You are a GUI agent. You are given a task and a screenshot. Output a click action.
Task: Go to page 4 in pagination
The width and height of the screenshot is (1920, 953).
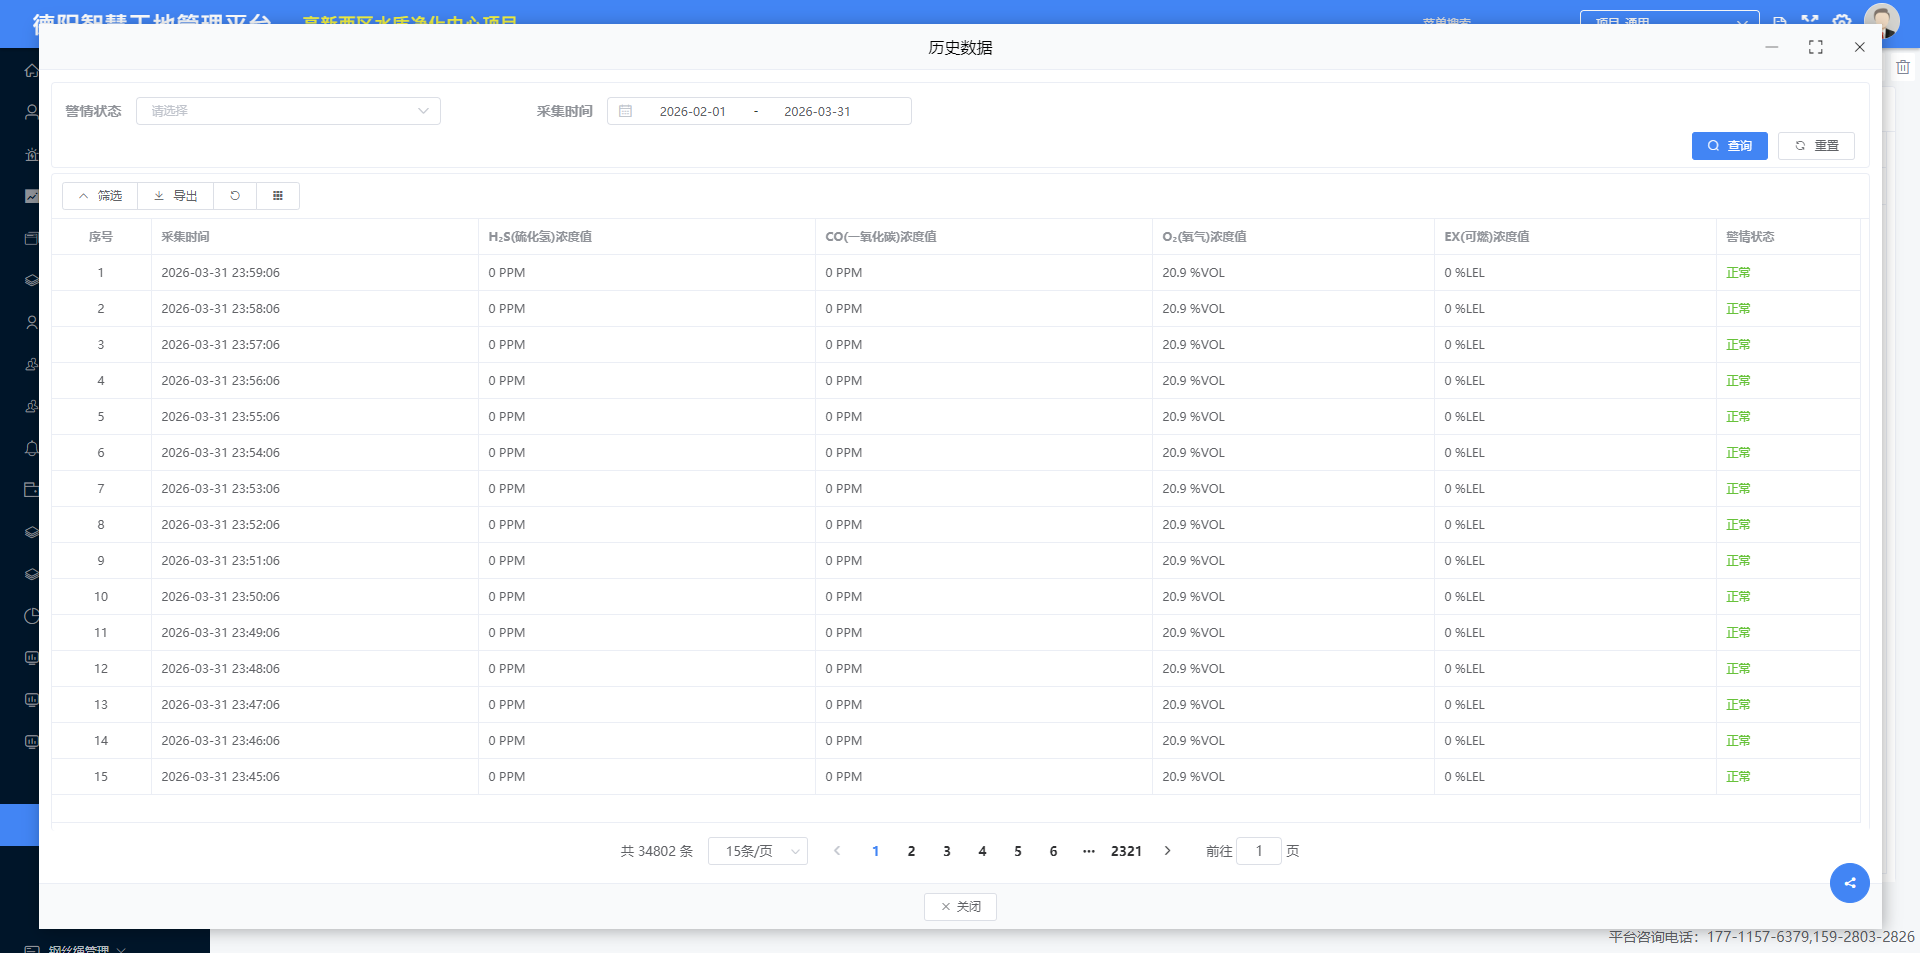point(982,851)
